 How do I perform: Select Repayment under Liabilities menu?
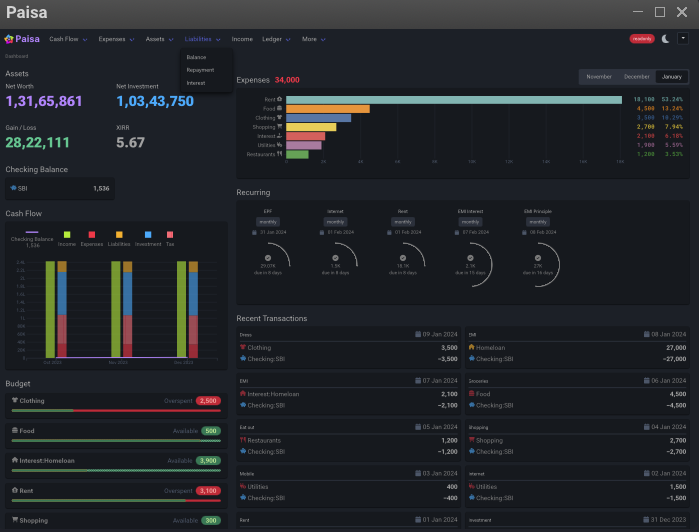tap(200, 70)
